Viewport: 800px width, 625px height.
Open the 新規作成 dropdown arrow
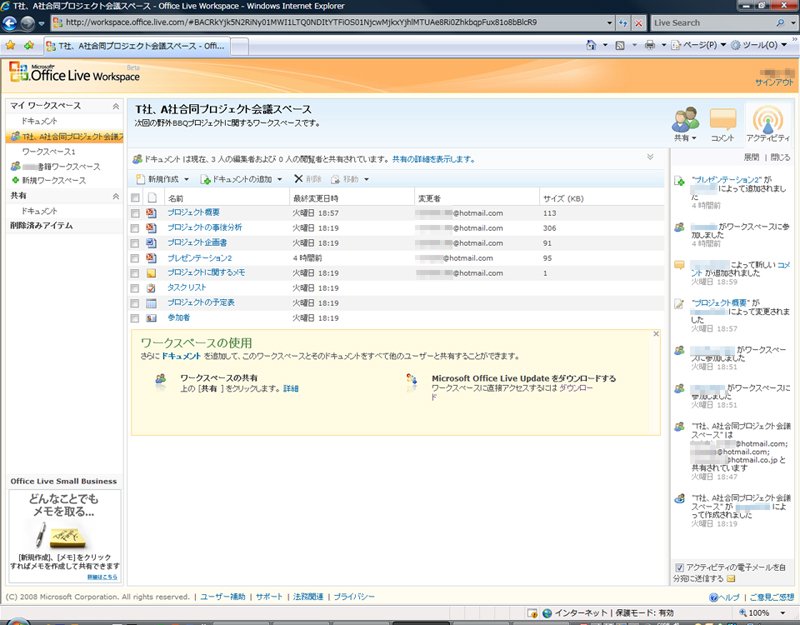click(x=186, y=179)
